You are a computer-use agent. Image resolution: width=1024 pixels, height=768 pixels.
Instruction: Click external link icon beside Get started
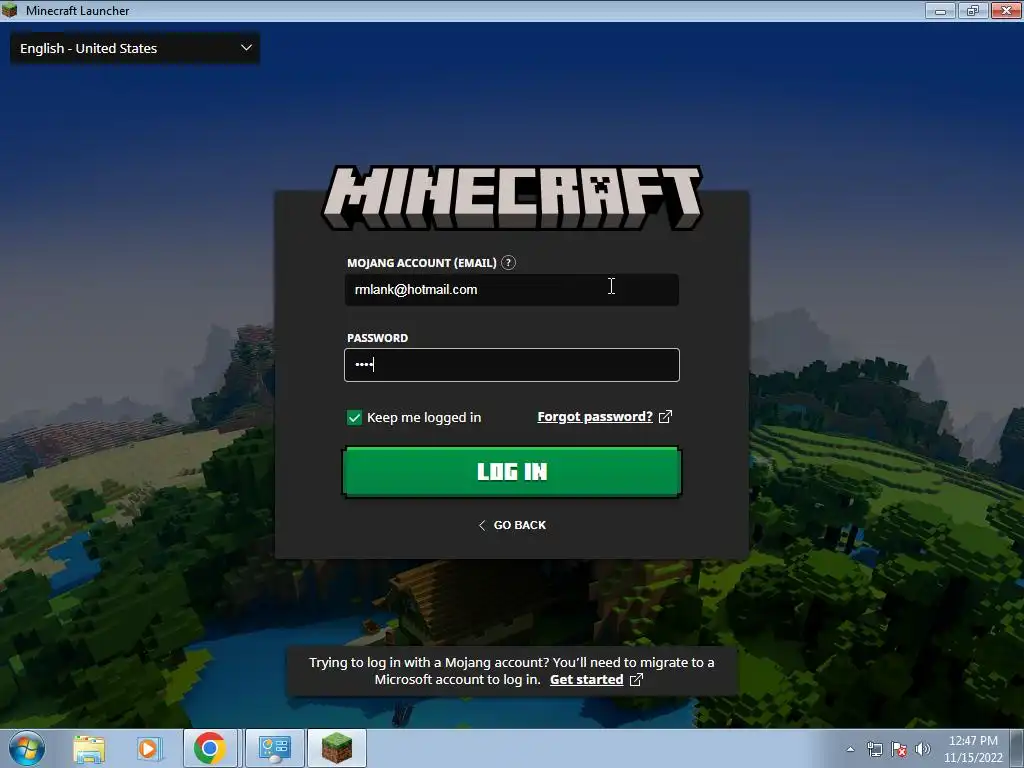[636, 679]
